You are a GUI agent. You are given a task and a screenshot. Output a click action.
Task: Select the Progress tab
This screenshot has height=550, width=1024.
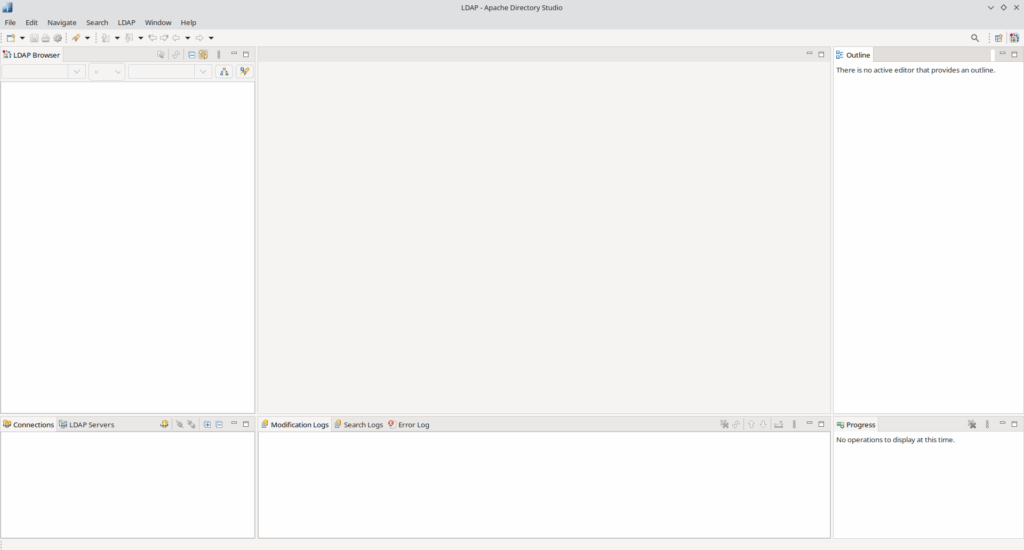click(856, 425)
